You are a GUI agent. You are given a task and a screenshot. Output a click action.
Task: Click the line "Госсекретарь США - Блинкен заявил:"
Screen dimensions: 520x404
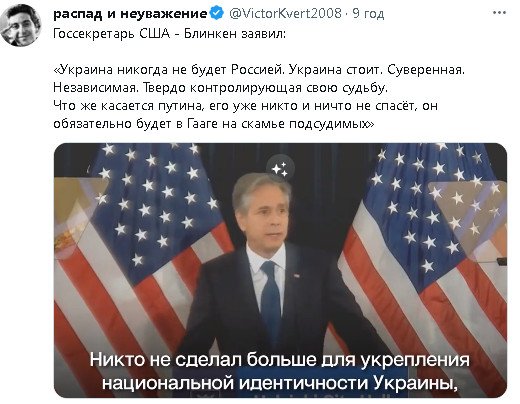pyautogui.click(x=170, y=34)
